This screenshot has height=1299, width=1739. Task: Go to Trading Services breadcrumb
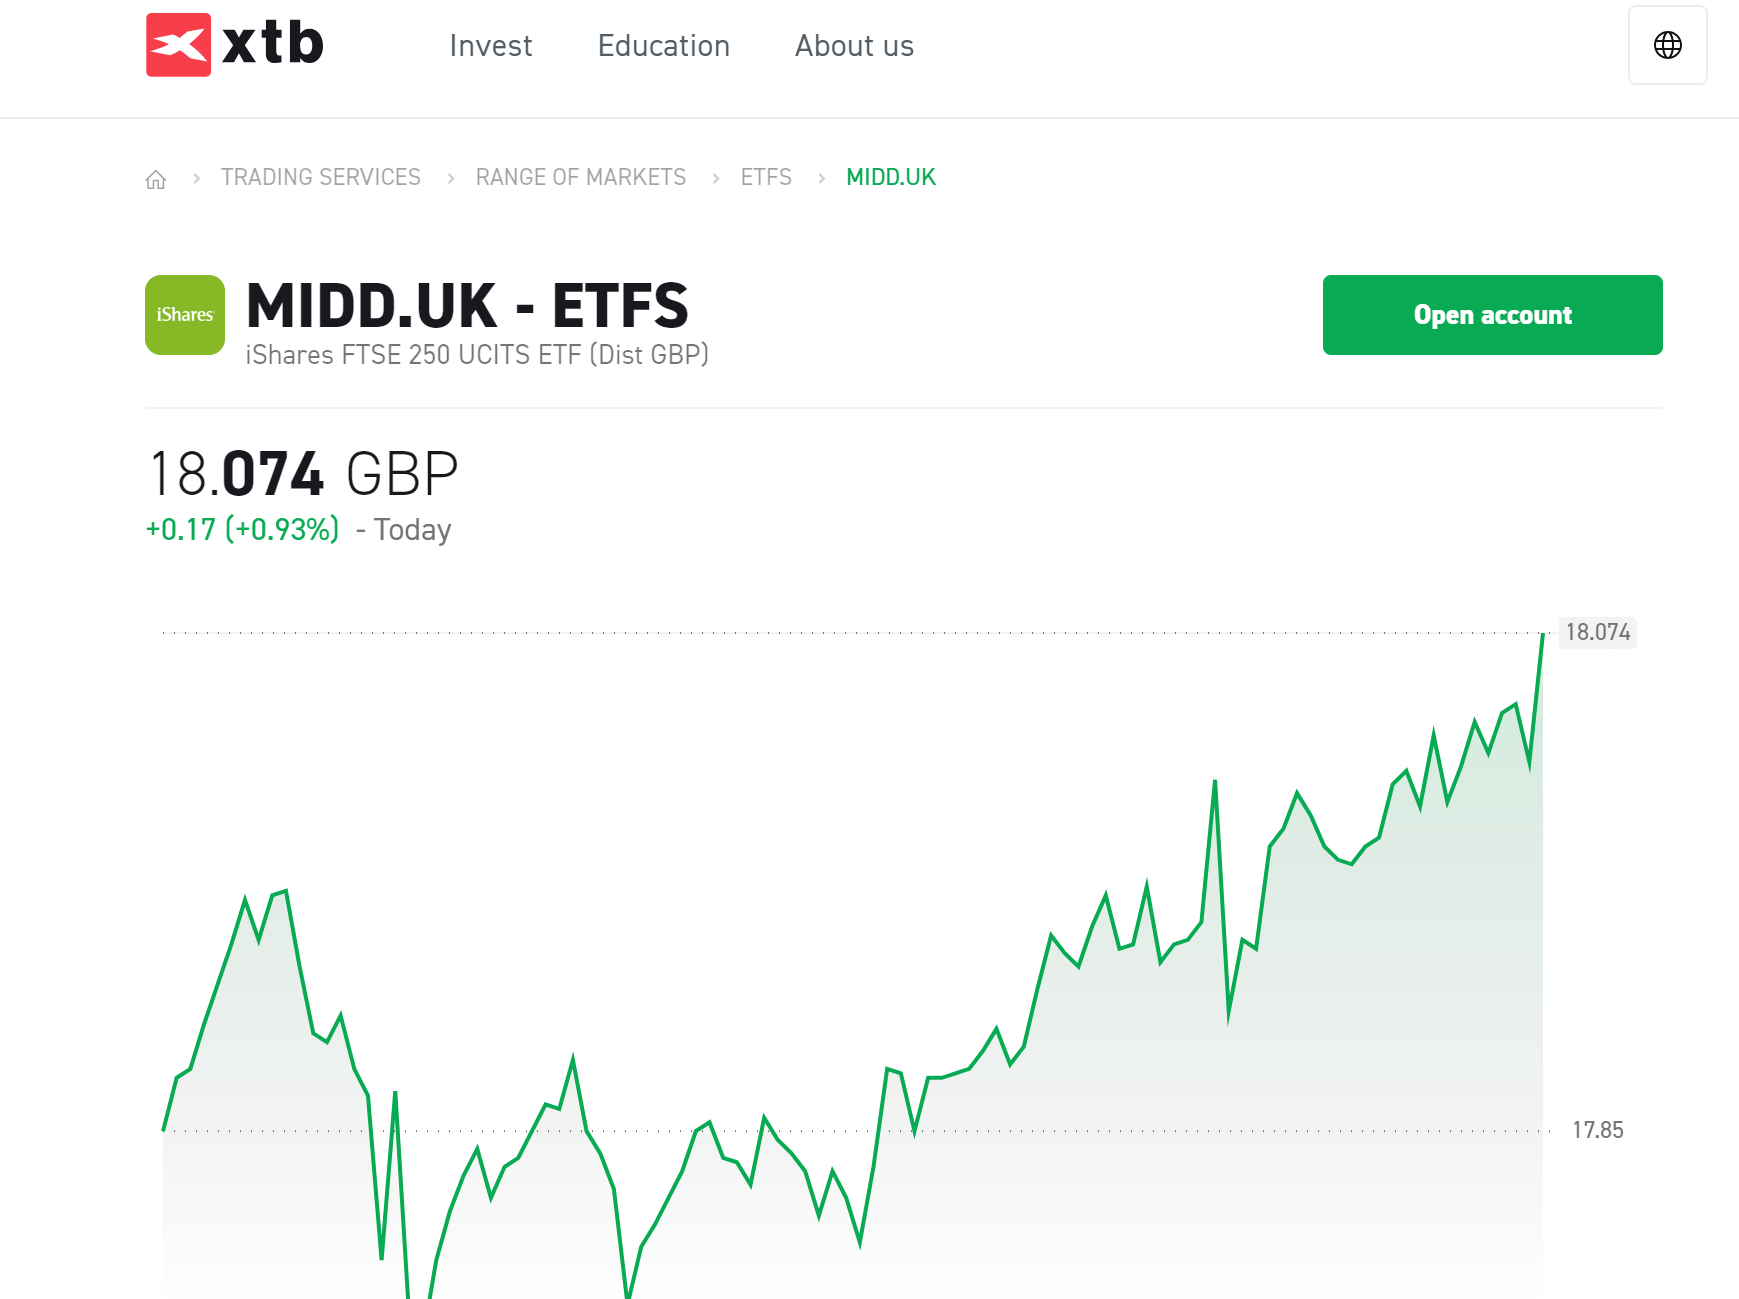(x=321, y=177)
